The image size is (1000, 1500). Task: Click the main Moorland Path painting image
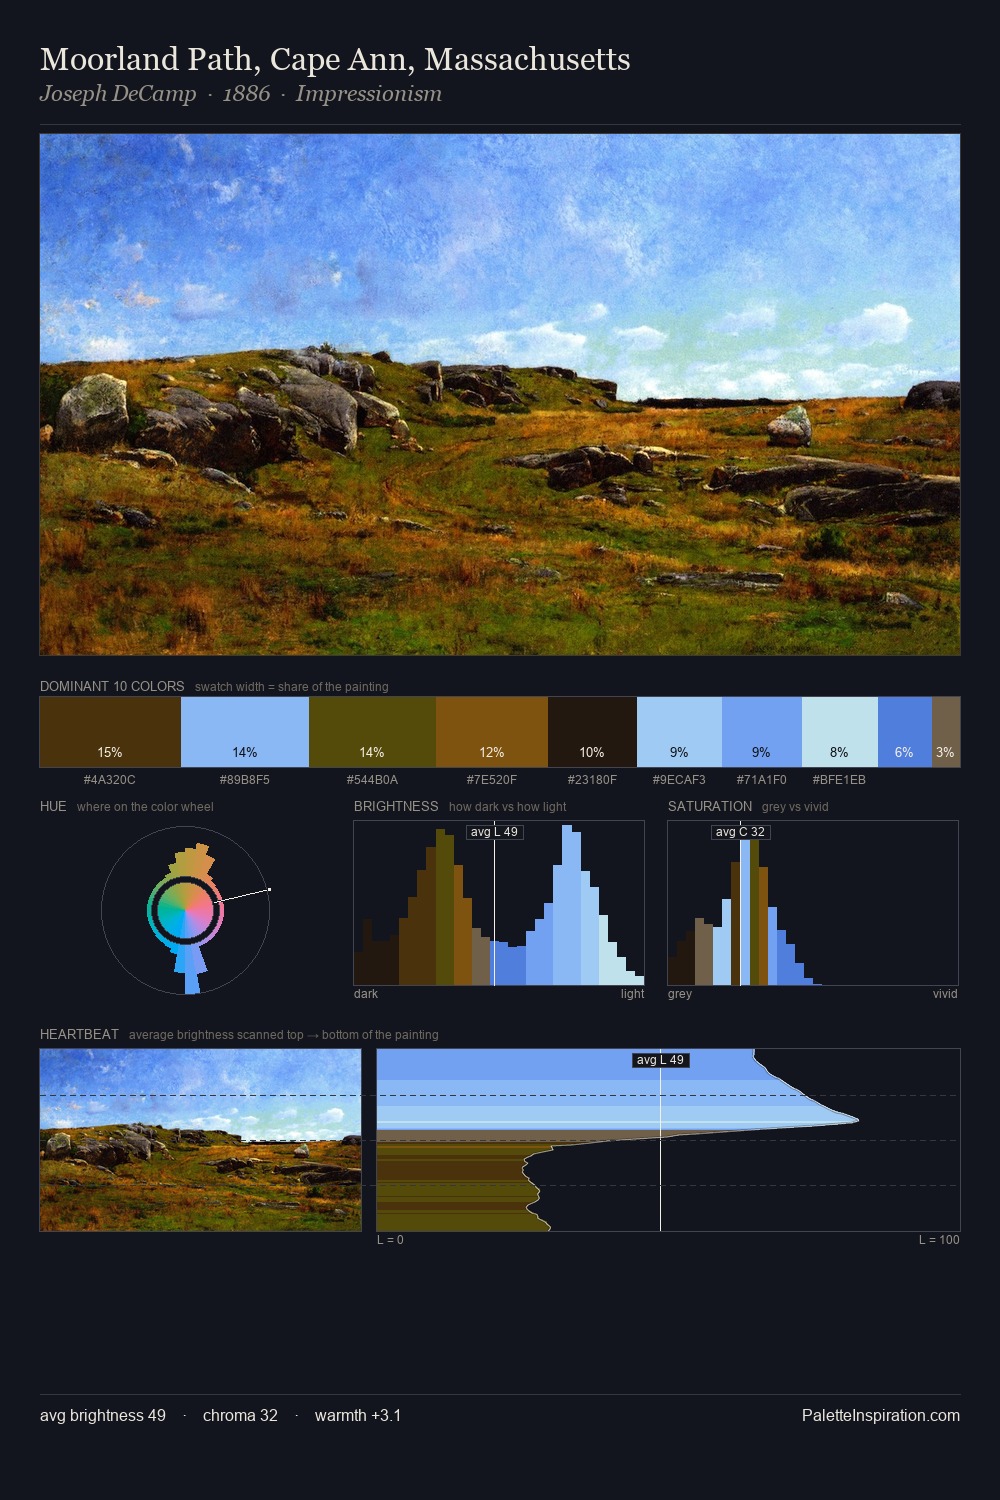click(500, 395)
